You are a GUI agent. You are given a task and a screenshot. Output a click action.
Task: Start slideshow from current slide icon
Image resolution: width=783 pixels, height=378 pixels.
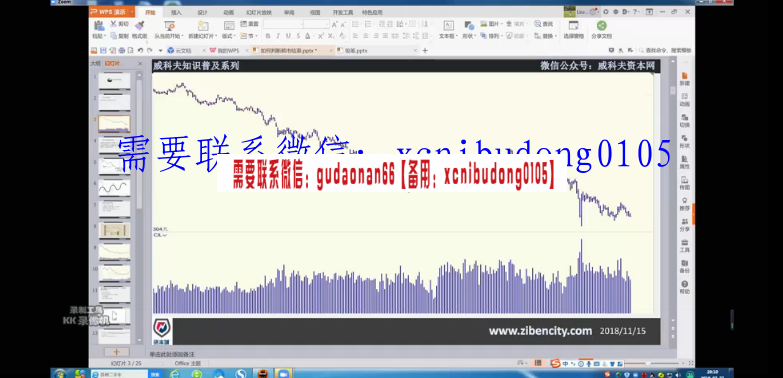point(169,25)
